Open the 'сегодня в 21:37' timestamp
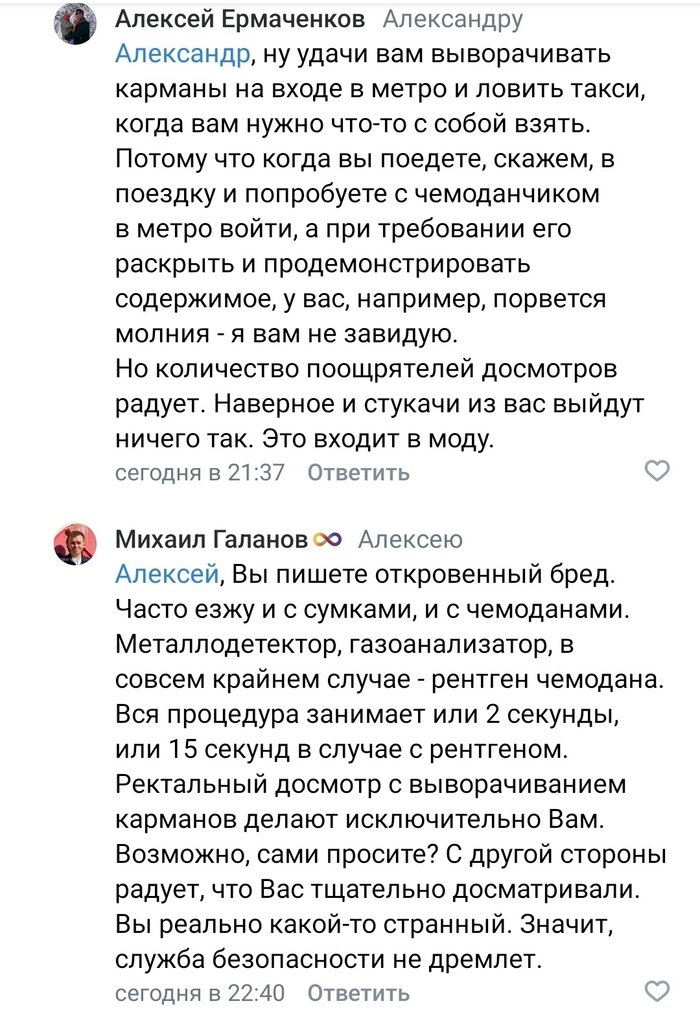 coord(200,473)
